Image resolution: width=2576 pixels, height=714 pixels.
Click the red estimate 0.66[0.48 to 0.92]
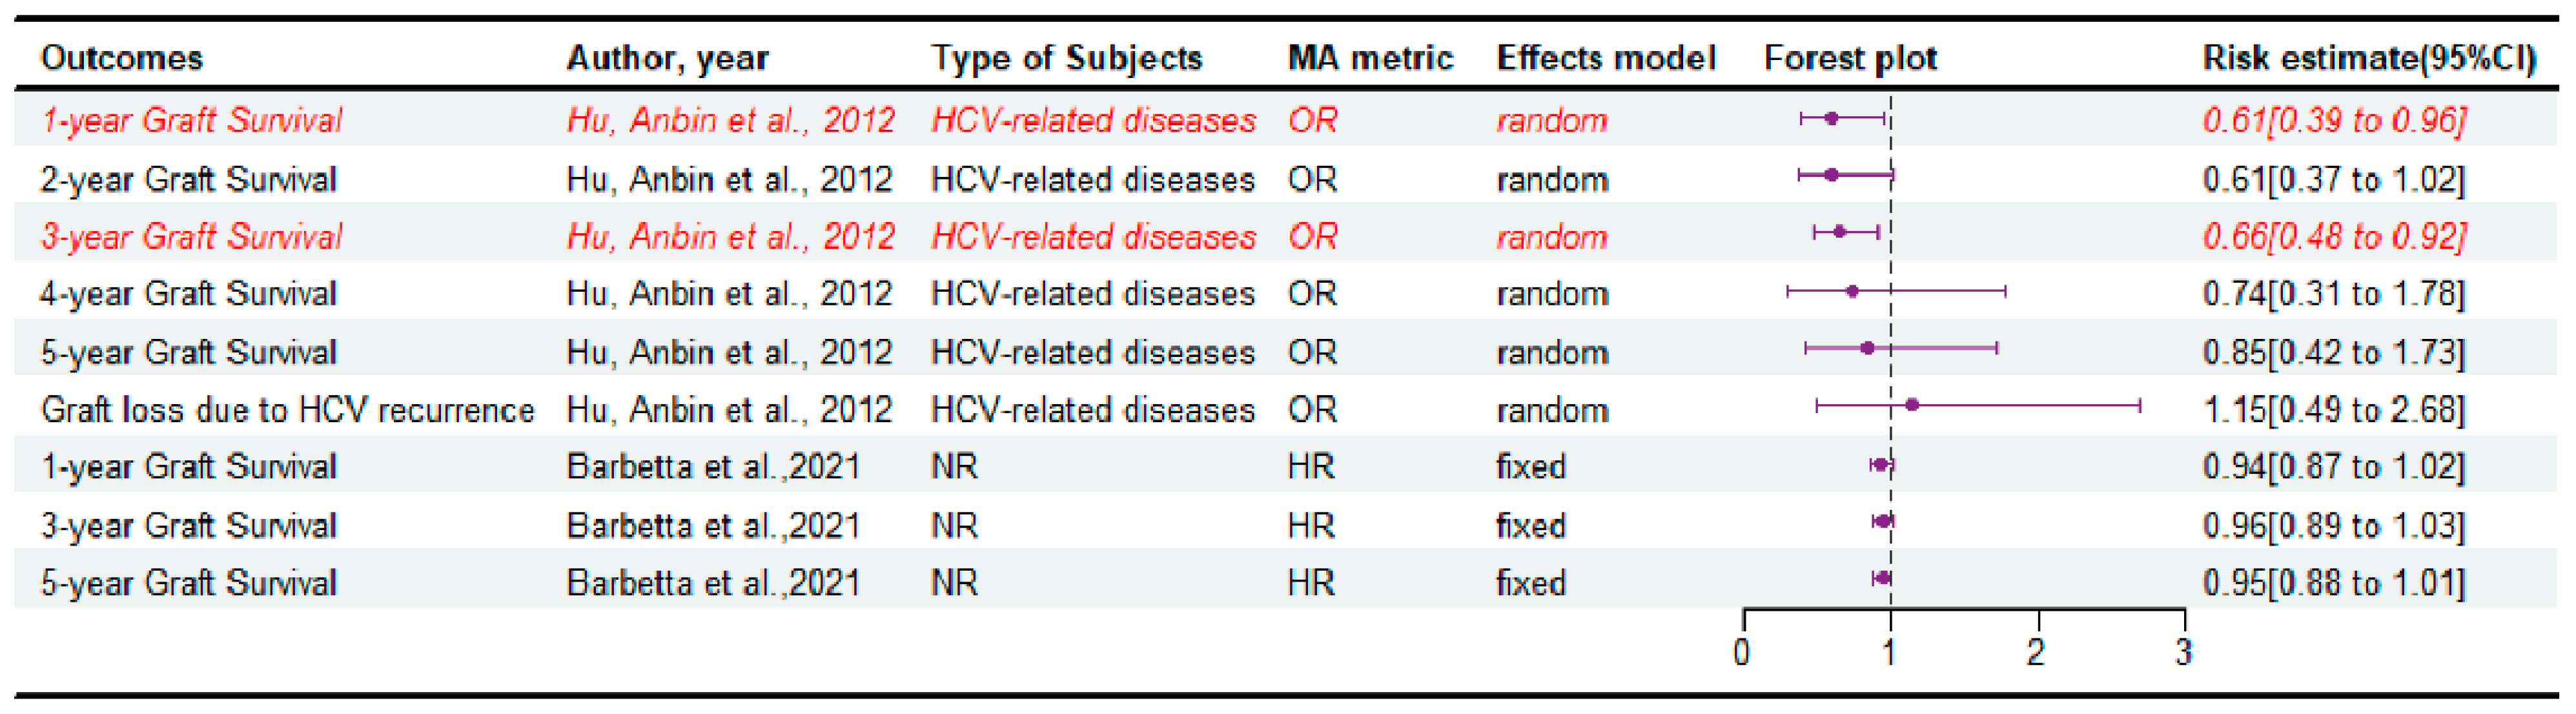(2334, 236)
